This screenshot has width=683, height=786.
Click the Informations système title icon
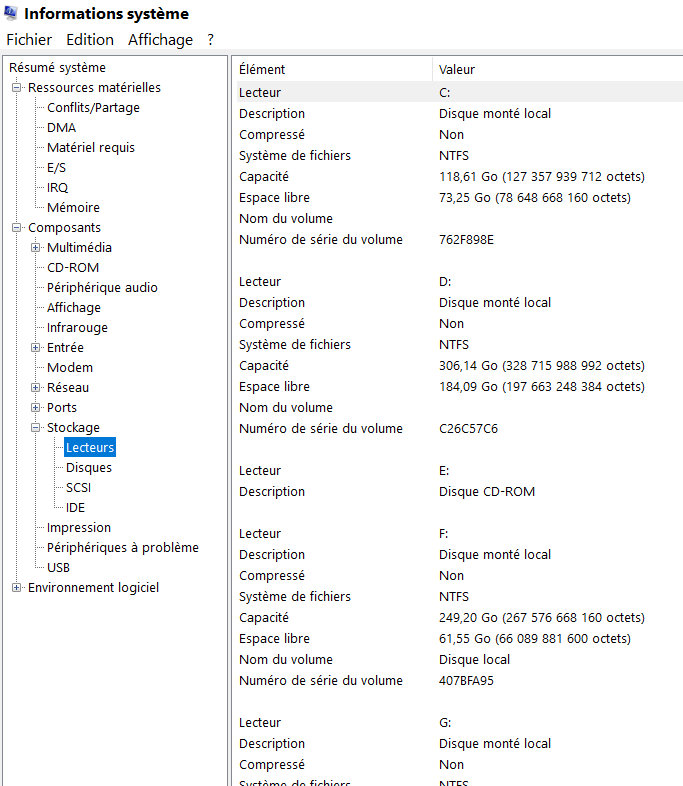pyautogui.click(x=11, y=13)
